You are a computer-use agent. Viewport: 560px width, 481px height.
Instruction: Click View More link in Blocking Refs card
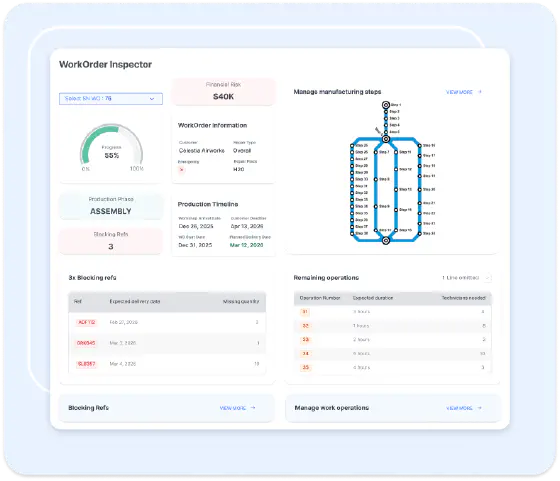(233, 408)
